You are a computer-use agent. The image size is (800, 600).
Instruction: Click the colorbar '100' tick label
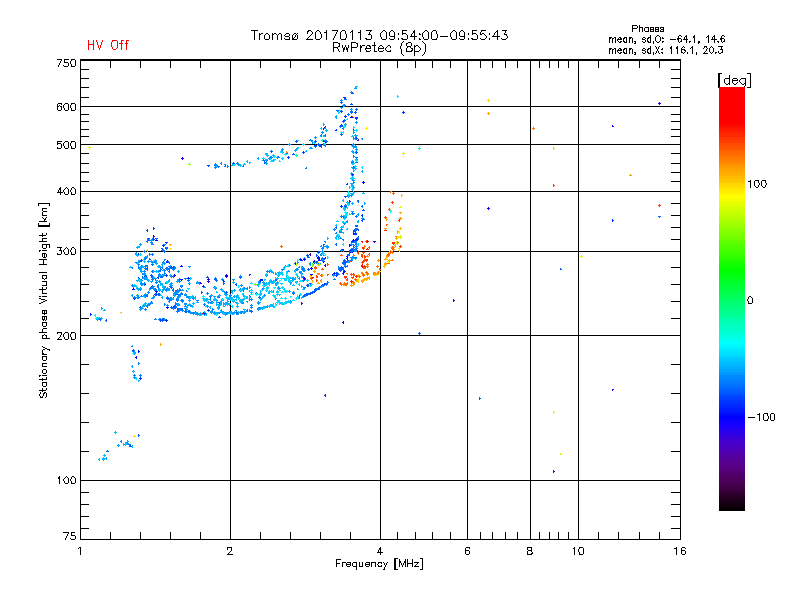[x=757, y=184]
